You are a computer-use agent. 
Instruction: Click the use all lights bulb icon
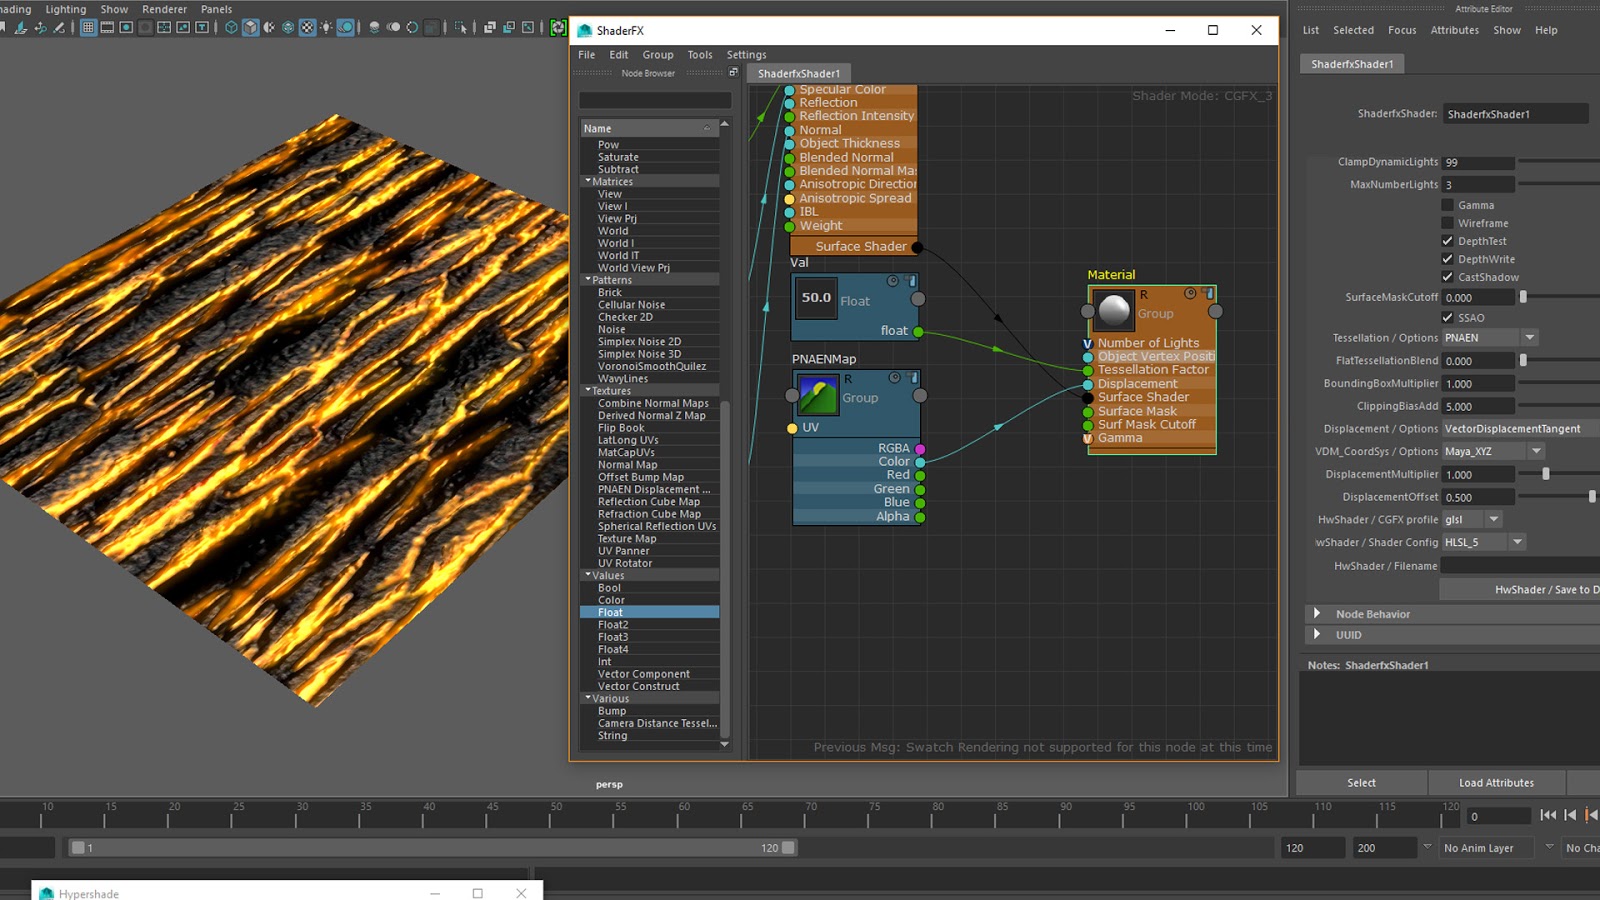click(x=326, y=28)
